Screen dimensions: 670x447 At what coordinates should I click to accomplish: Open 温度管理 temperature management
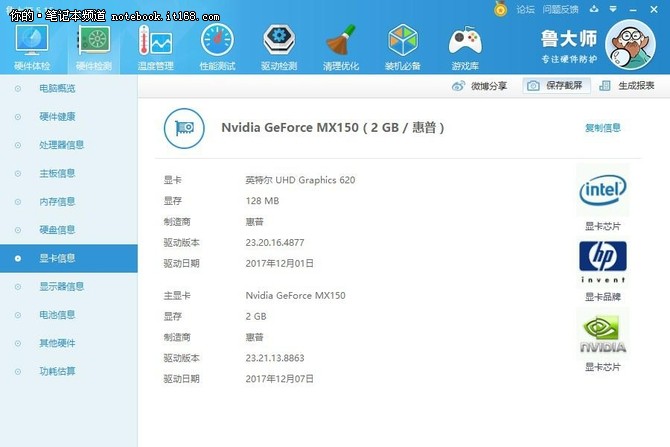(155, 47)
